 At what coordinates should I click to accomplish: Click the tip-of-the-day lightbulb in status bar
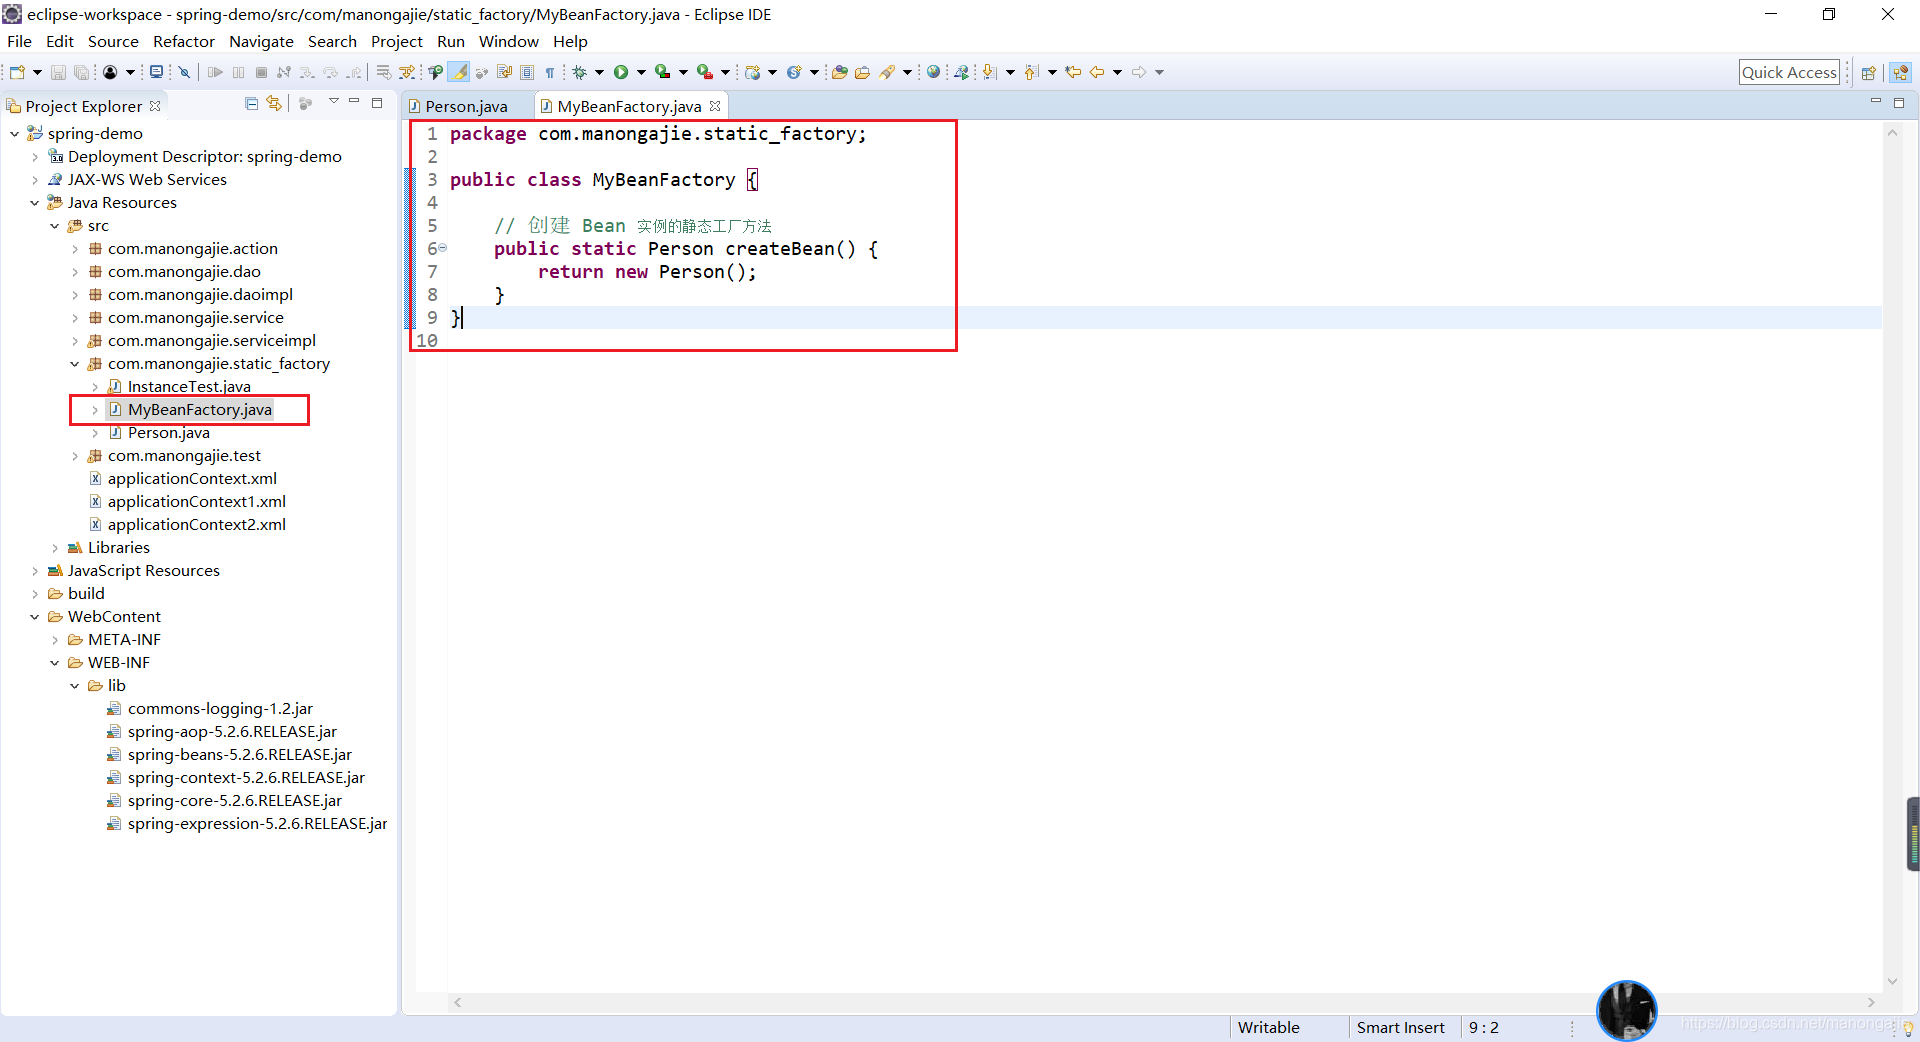[1908, 1028]
